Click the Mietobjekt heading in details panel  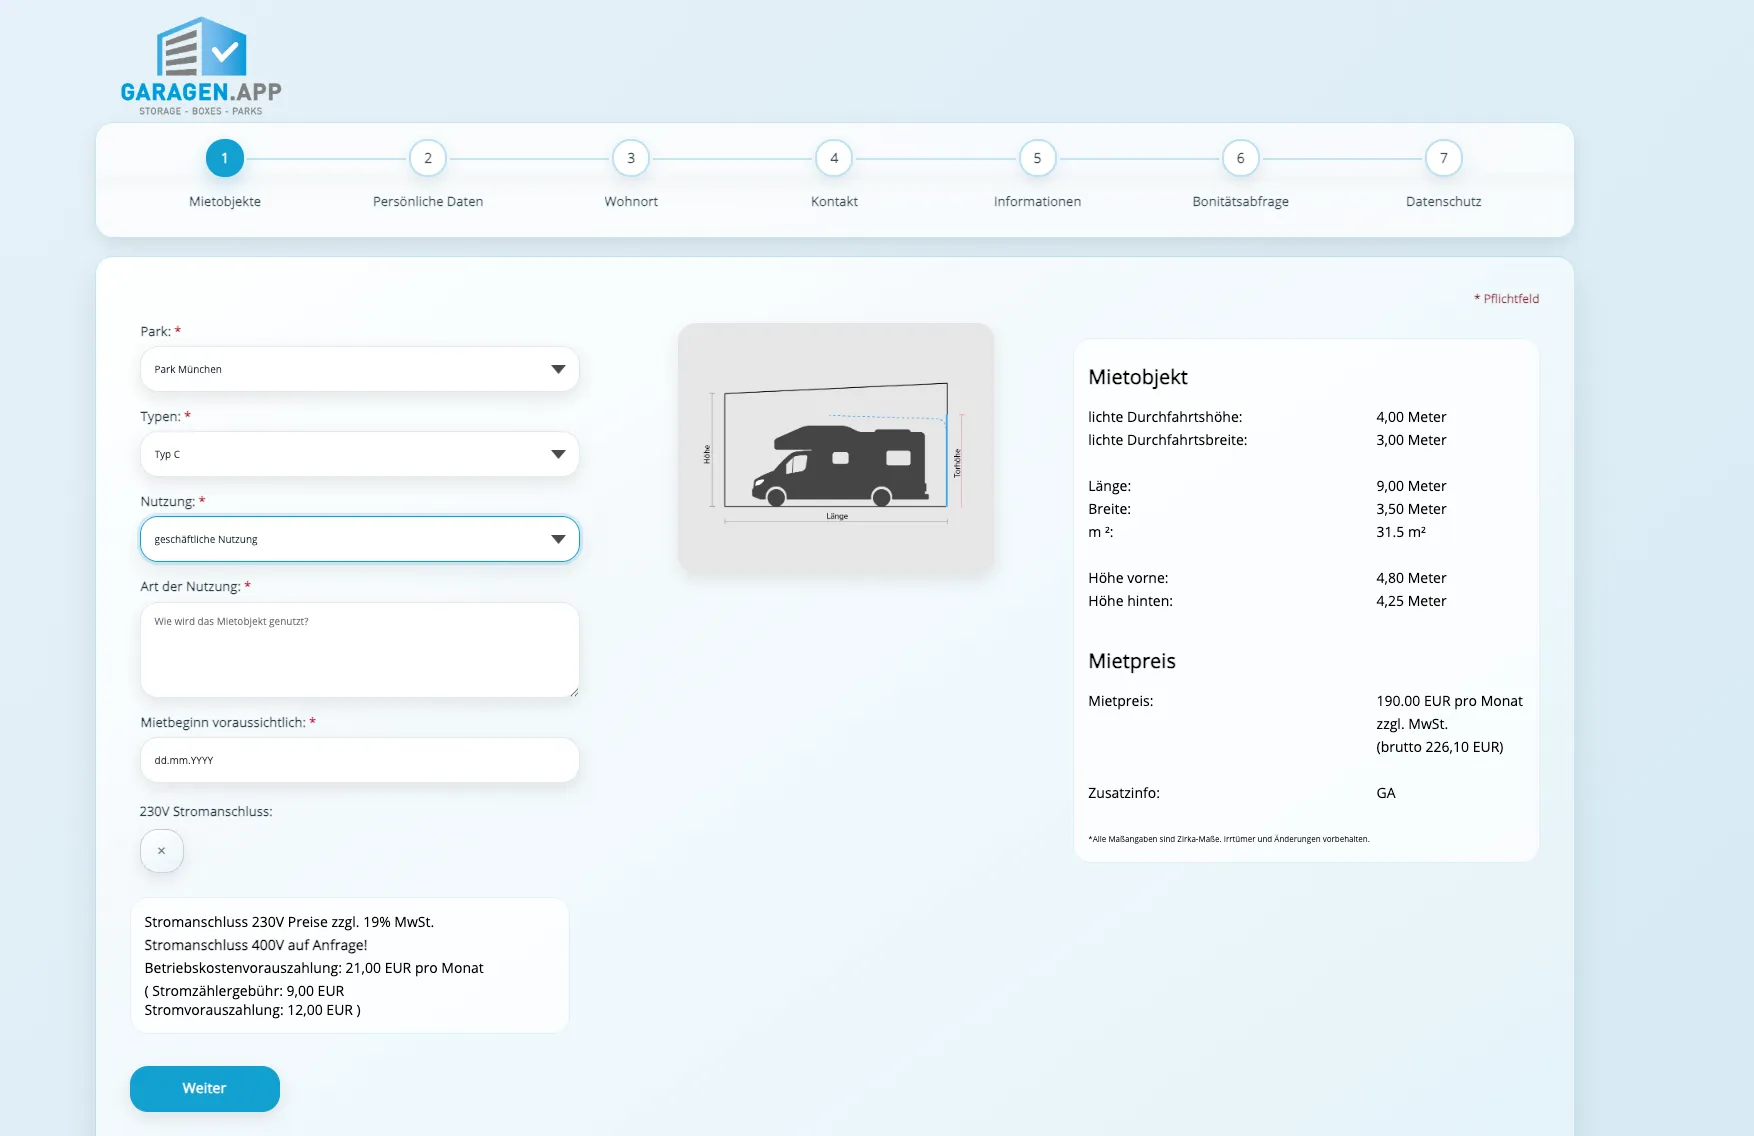coord(1138,377)
